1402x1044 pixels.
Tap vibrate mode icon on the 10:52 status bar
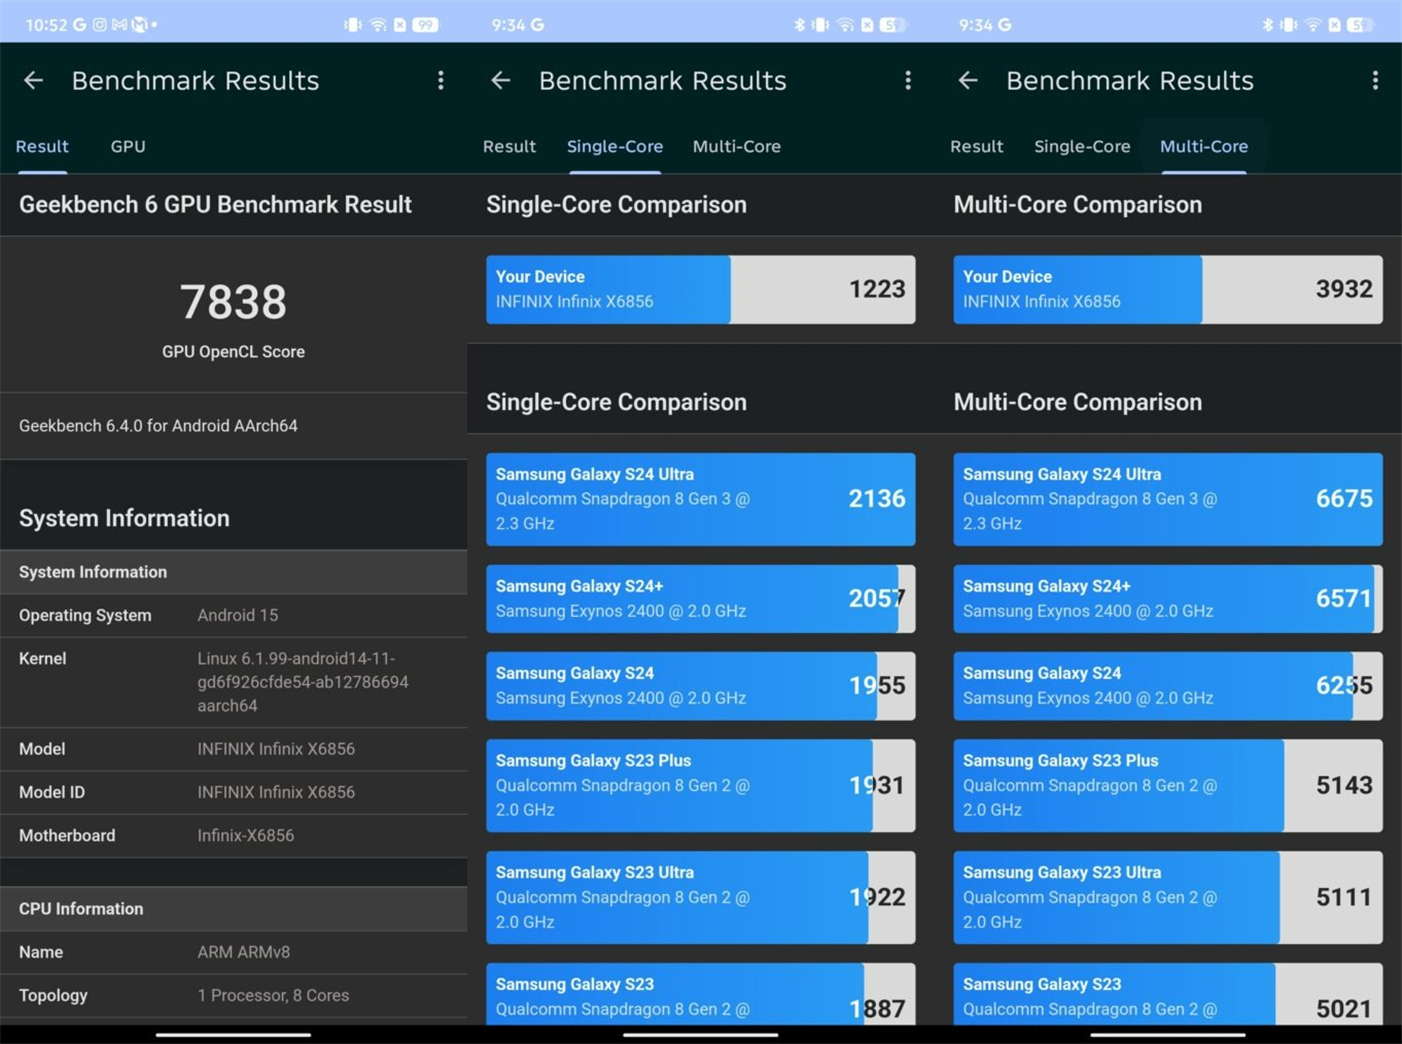pos(353,25)
